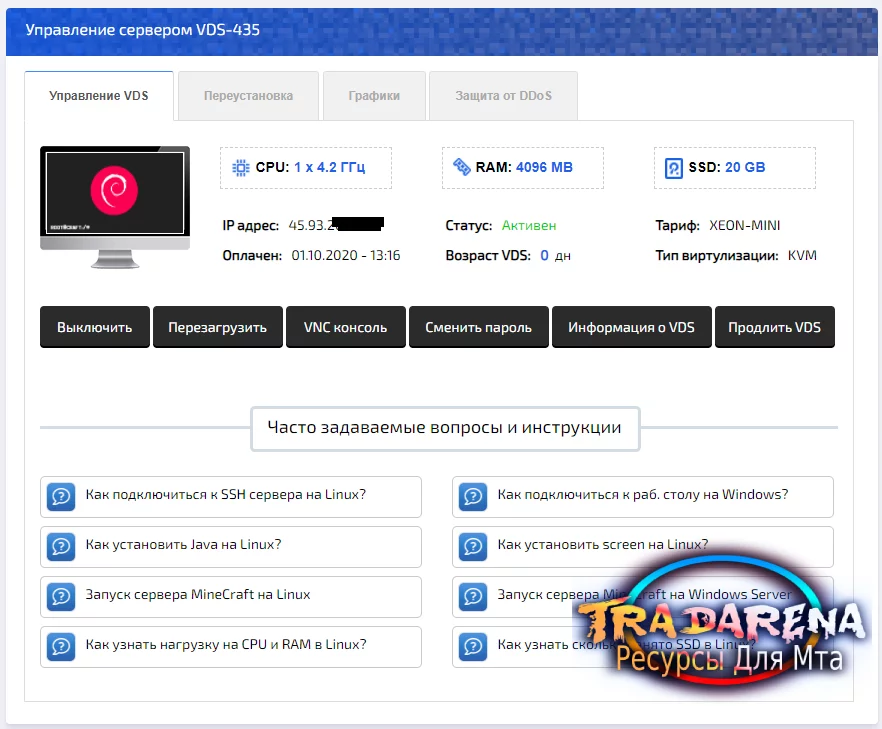Click the Продлить VDS button
Viewport: 882px width, 729px height.
point(775,327)
